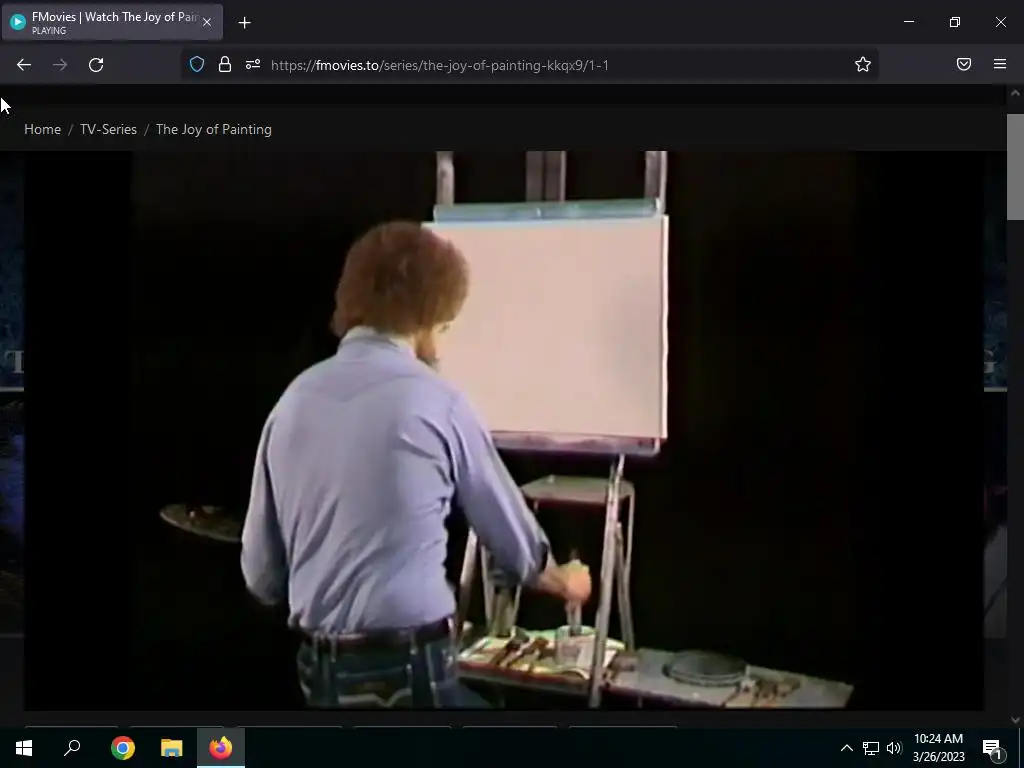
Task: Close the FMovies tab
Action: click(207, 22)
